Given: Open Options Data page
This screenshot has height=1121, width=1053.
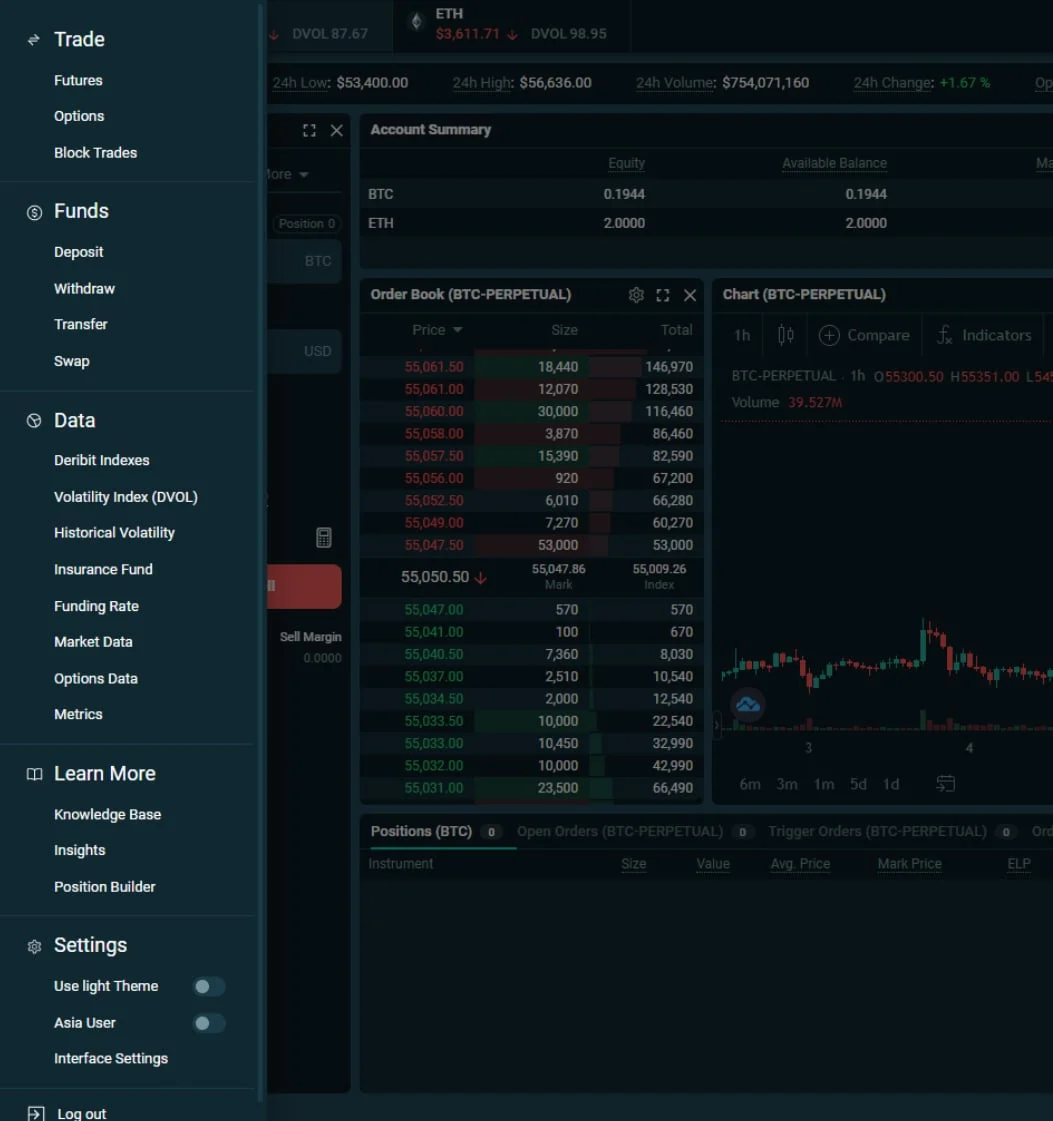Looking at the screenshot, I should click(x=96, y=678).
